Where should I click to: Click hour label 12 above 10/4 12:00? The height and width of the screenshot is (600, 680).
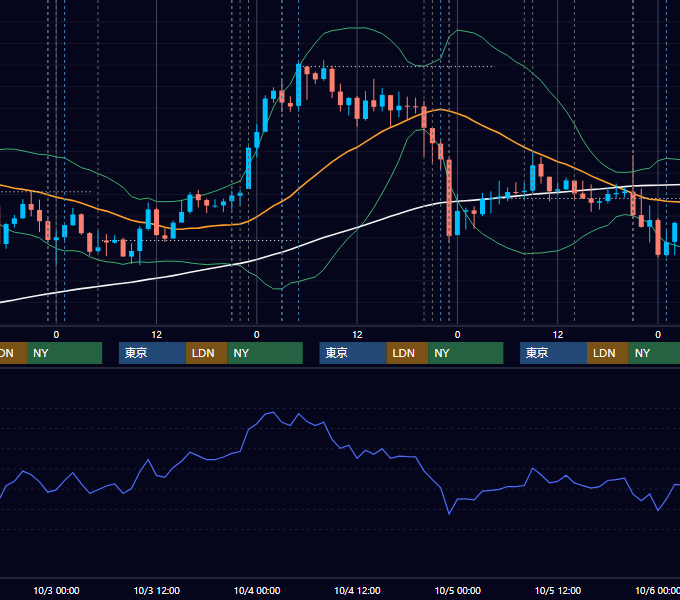pyautogui.click(x=357, y=335)
